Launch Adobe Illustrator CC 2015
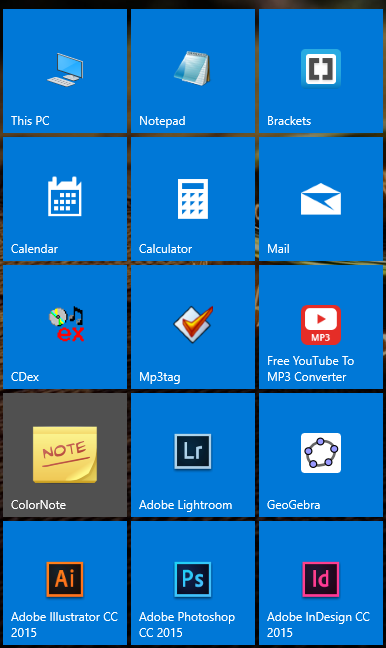 (65, 583)
